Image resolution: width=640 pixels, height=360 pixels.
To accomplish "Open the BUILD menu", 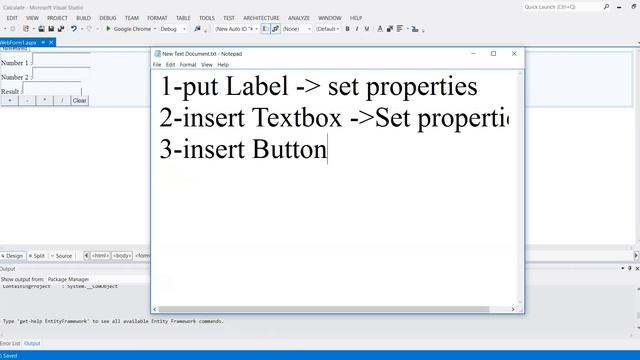I will (83, 18).
